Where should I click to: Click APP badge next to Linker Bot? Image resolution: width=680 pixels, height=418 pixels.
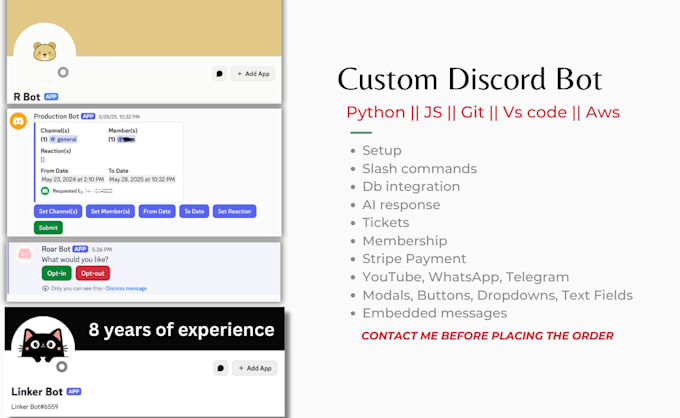point(74,392)
